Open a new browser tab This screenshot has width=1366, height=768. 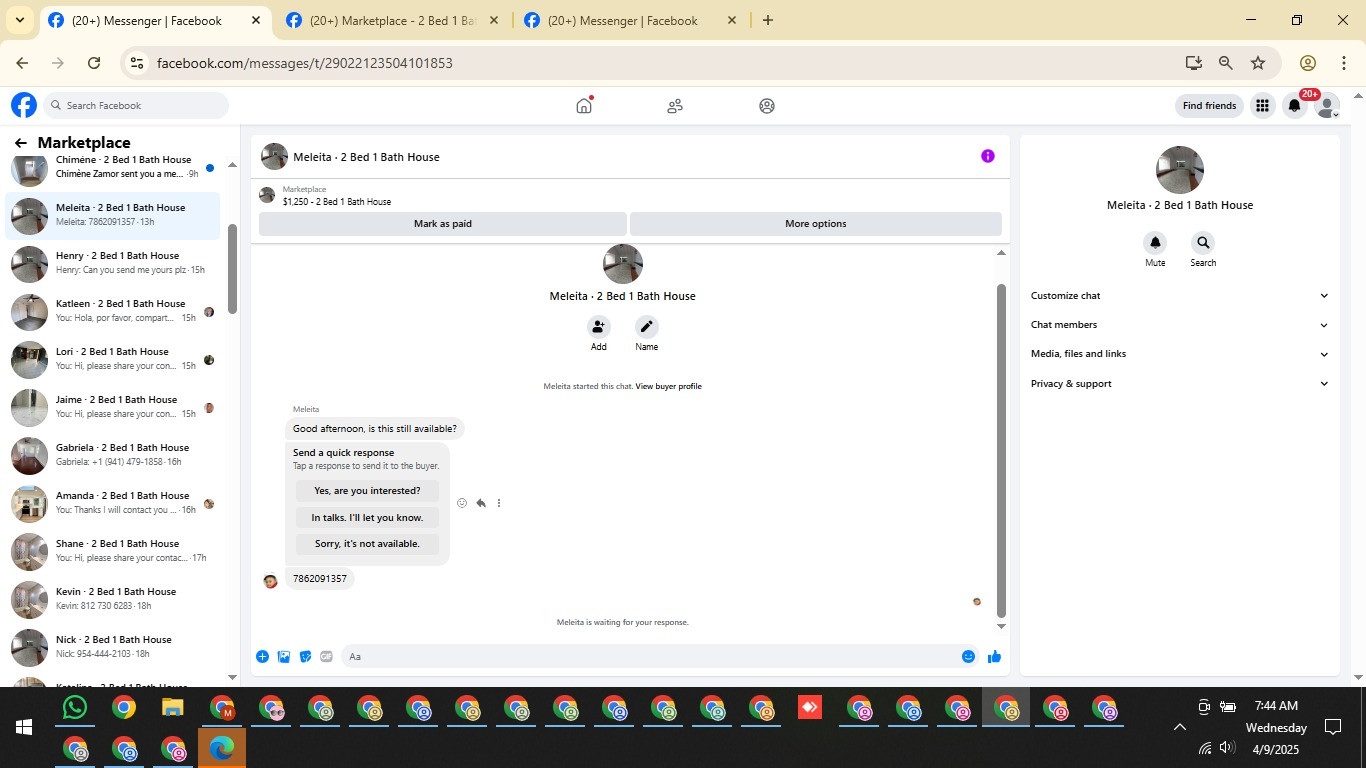pos(767,20)
